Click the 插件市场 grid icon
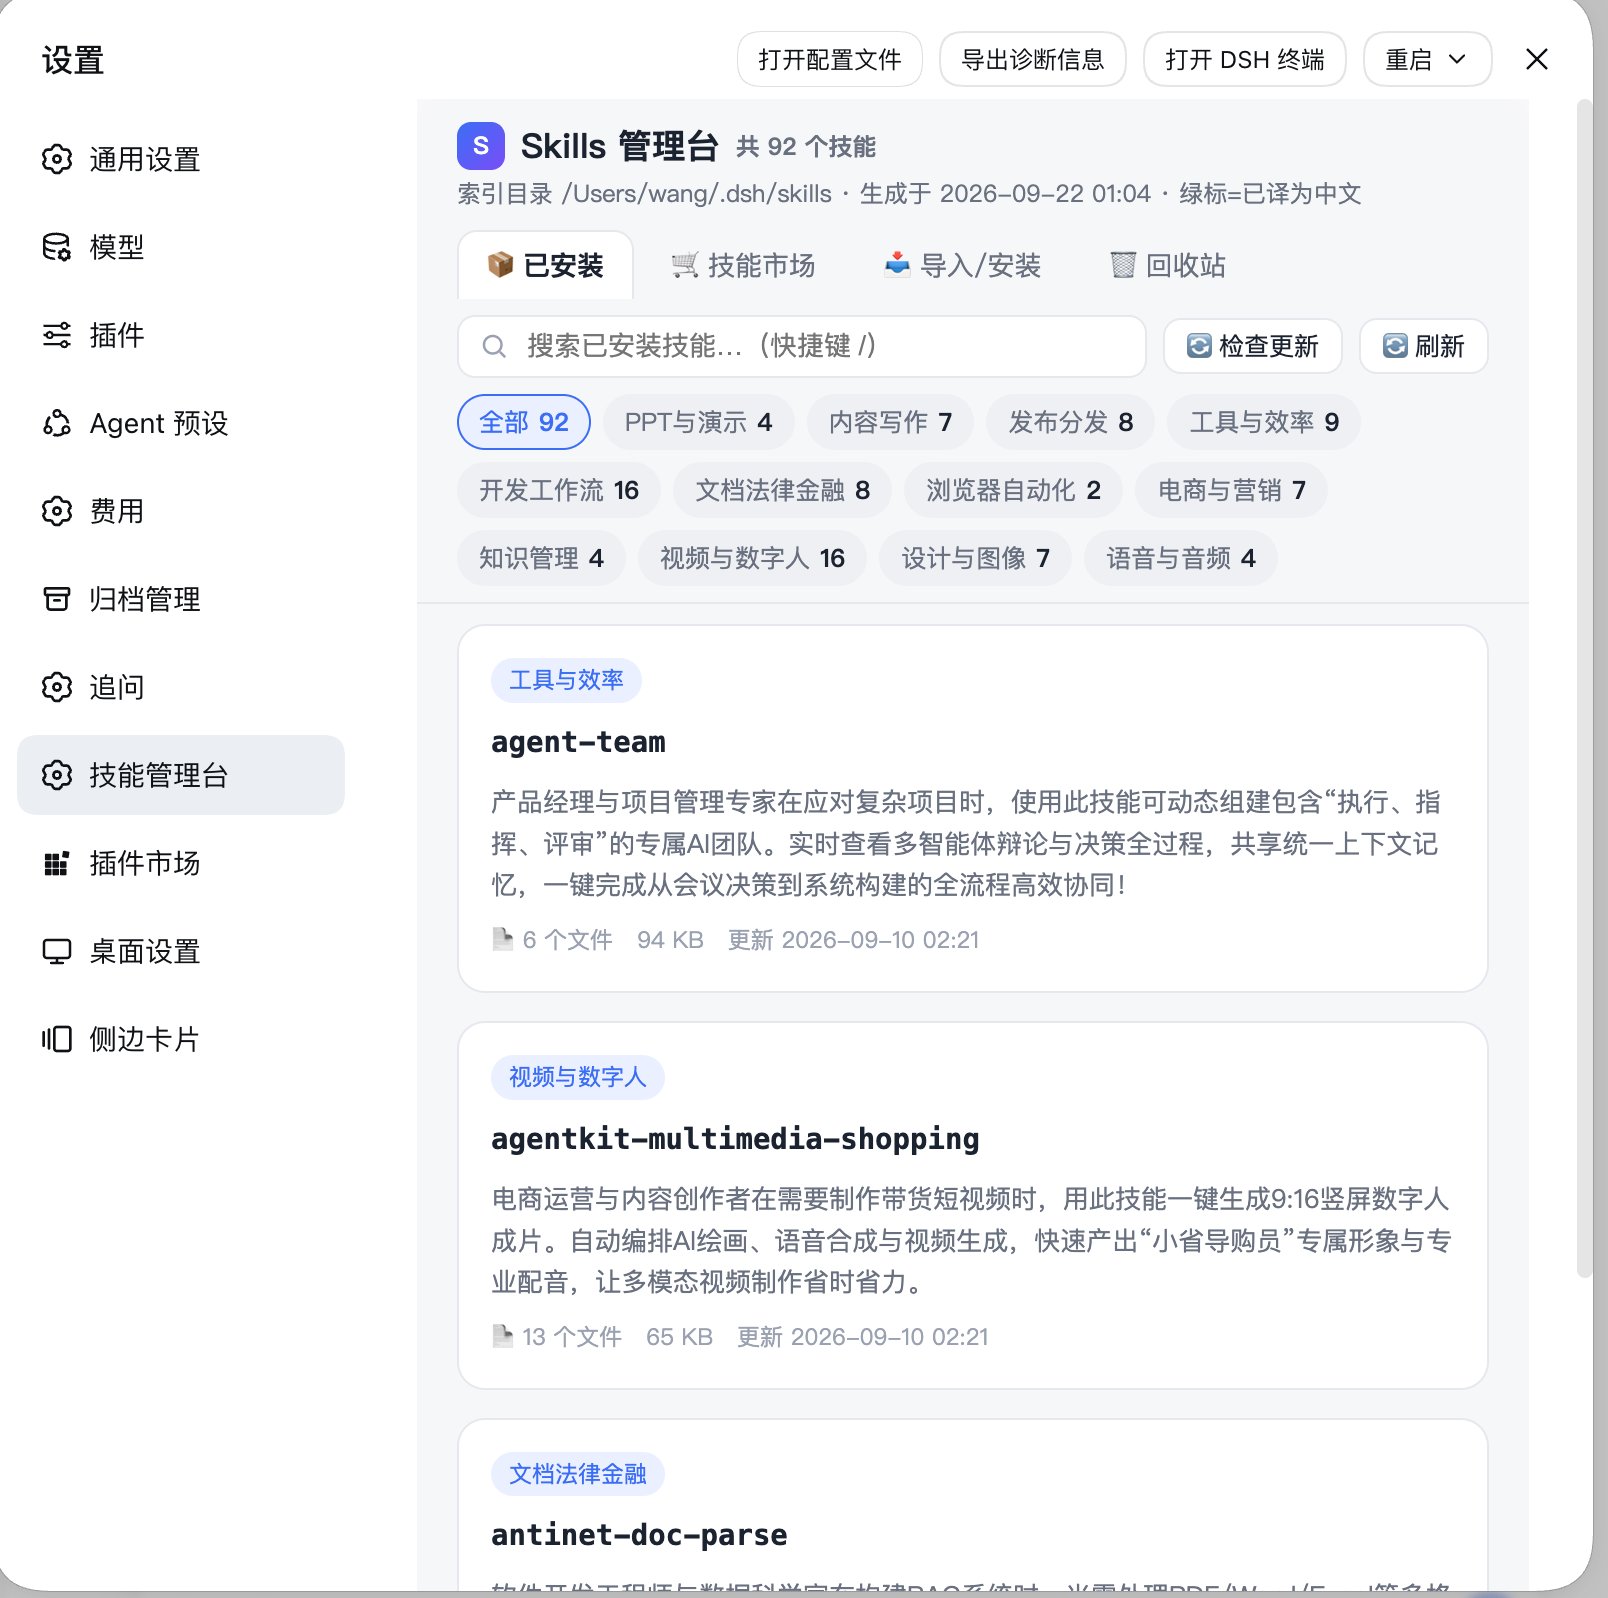This screenshot has height=1598, width=1608. (x=57, y=863)
